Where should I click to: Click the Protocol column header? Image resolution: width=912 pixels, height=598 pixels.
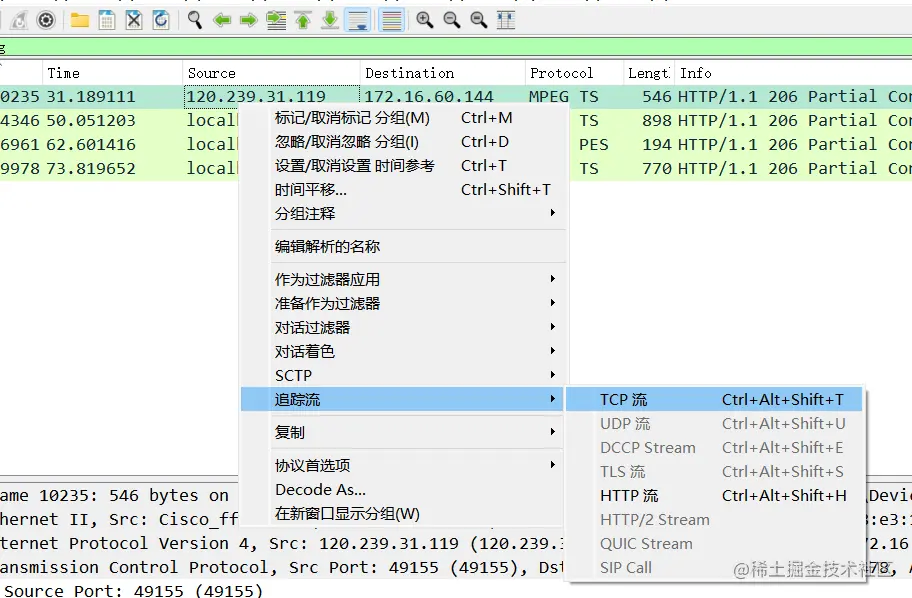[x=560, y=72]
